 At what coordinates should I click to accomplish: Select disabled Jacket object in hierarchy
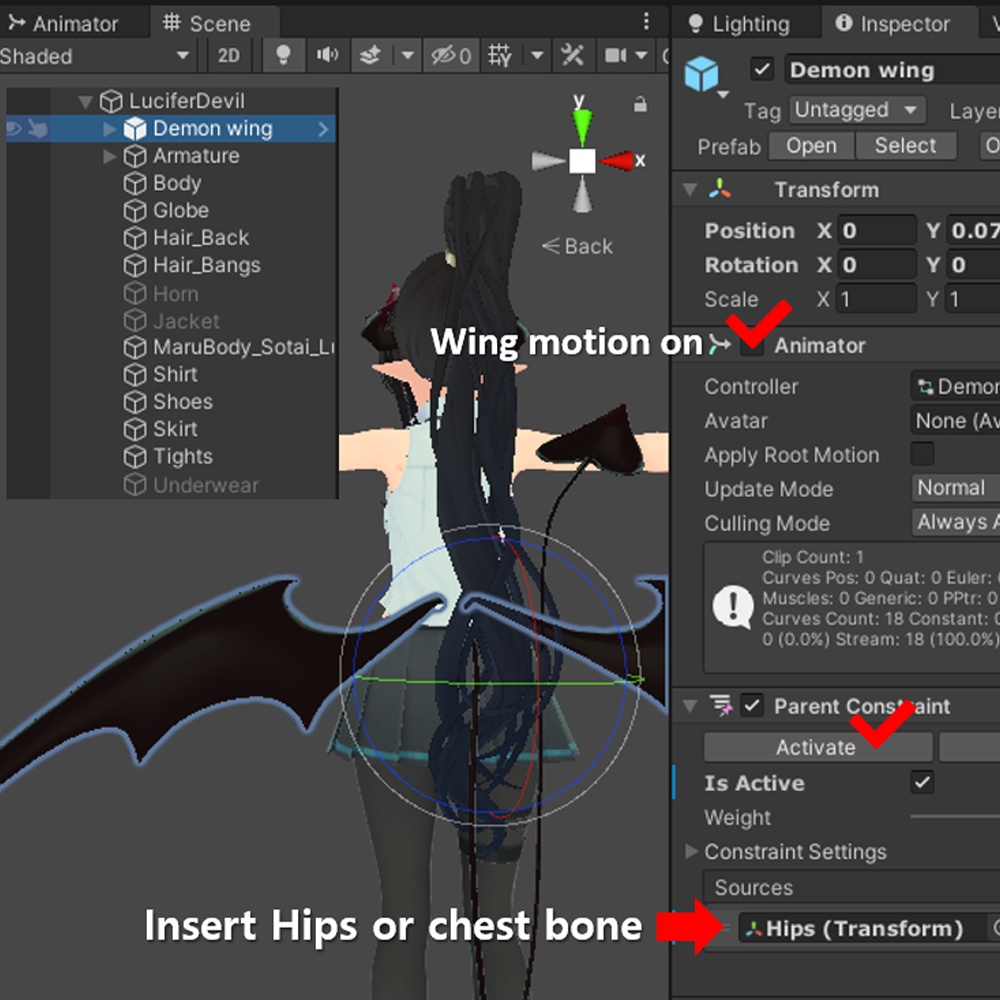point(186,321)
